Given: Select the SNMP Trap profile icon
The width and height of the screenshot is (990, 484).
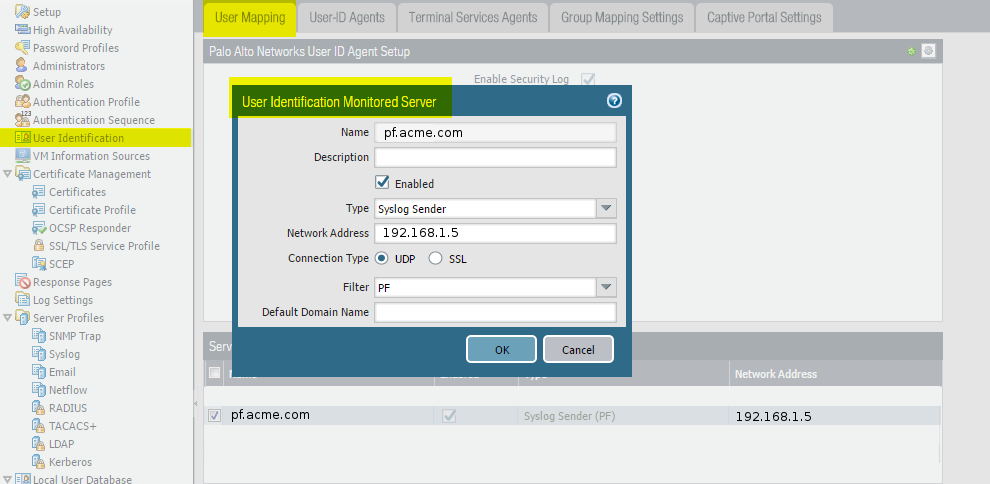Looking at the screenshot, I should (x=39, y=336).
